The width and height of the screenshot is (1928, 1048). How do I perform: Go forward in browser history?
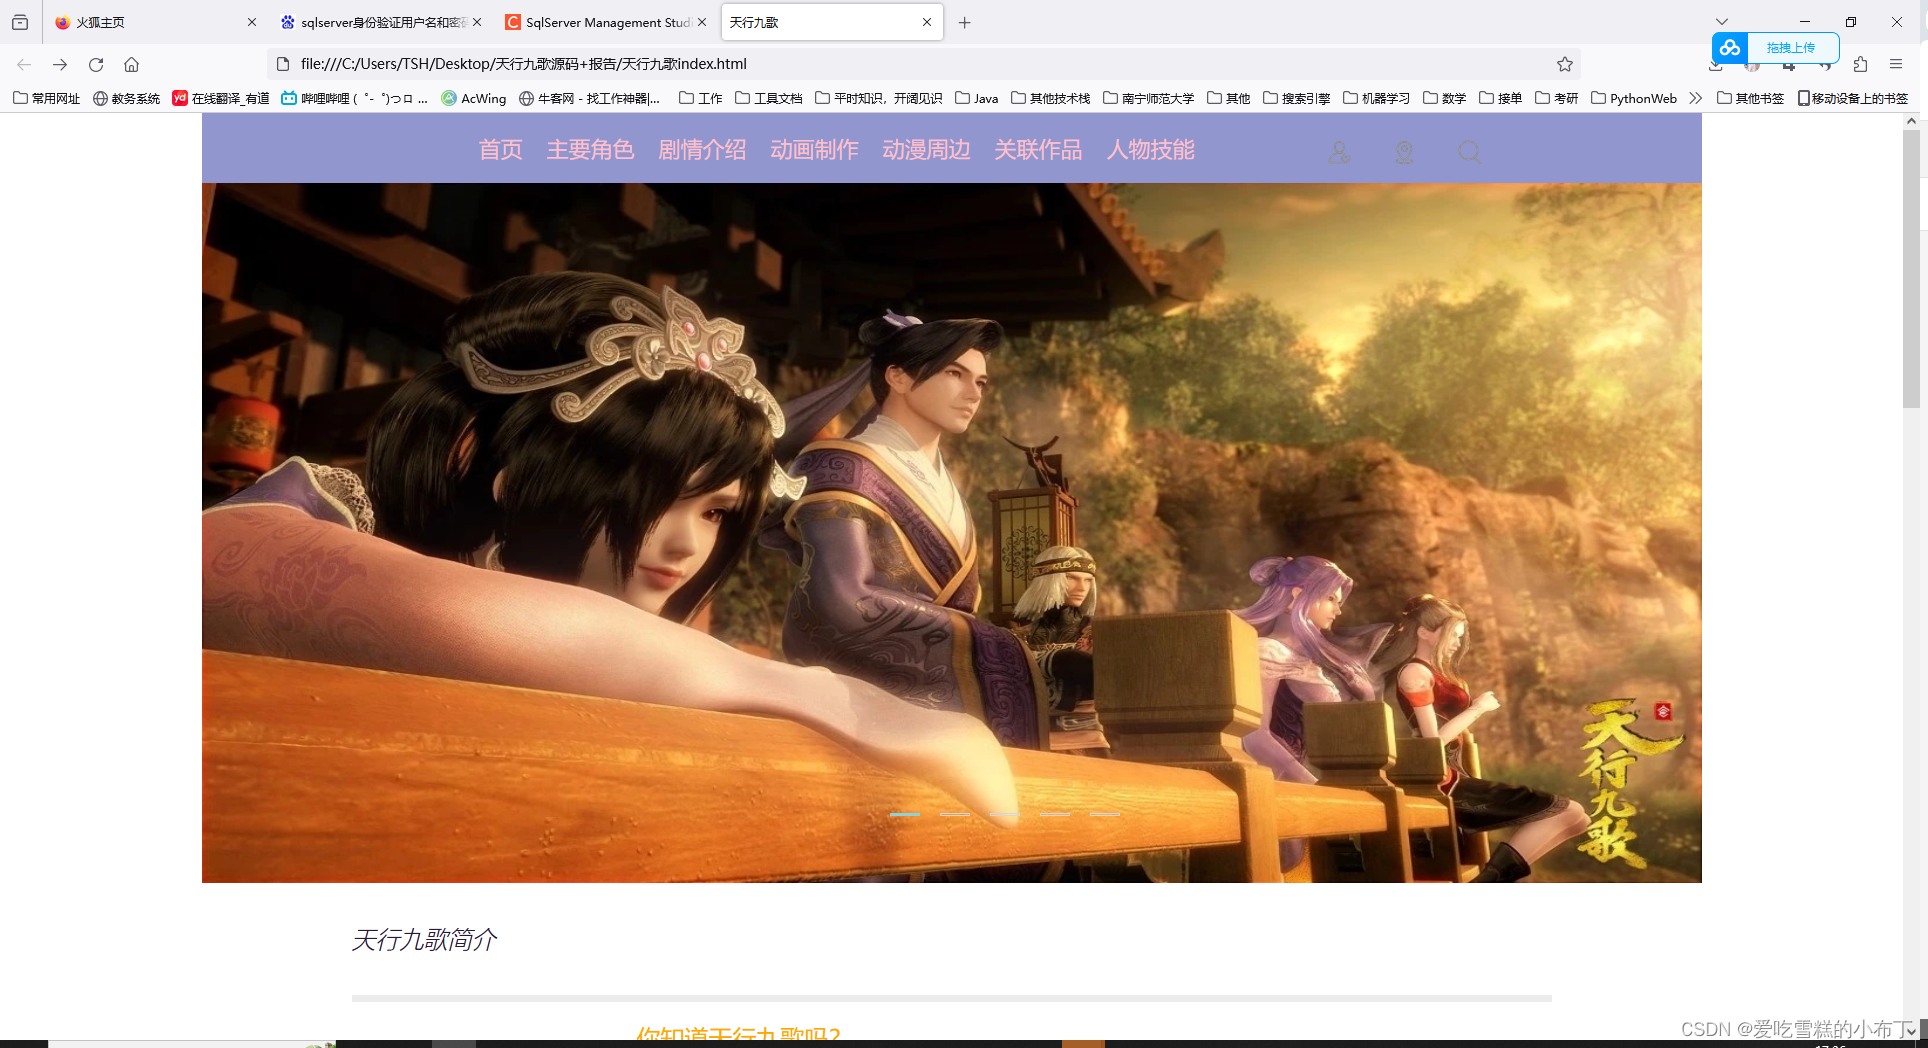pos(60,64)
